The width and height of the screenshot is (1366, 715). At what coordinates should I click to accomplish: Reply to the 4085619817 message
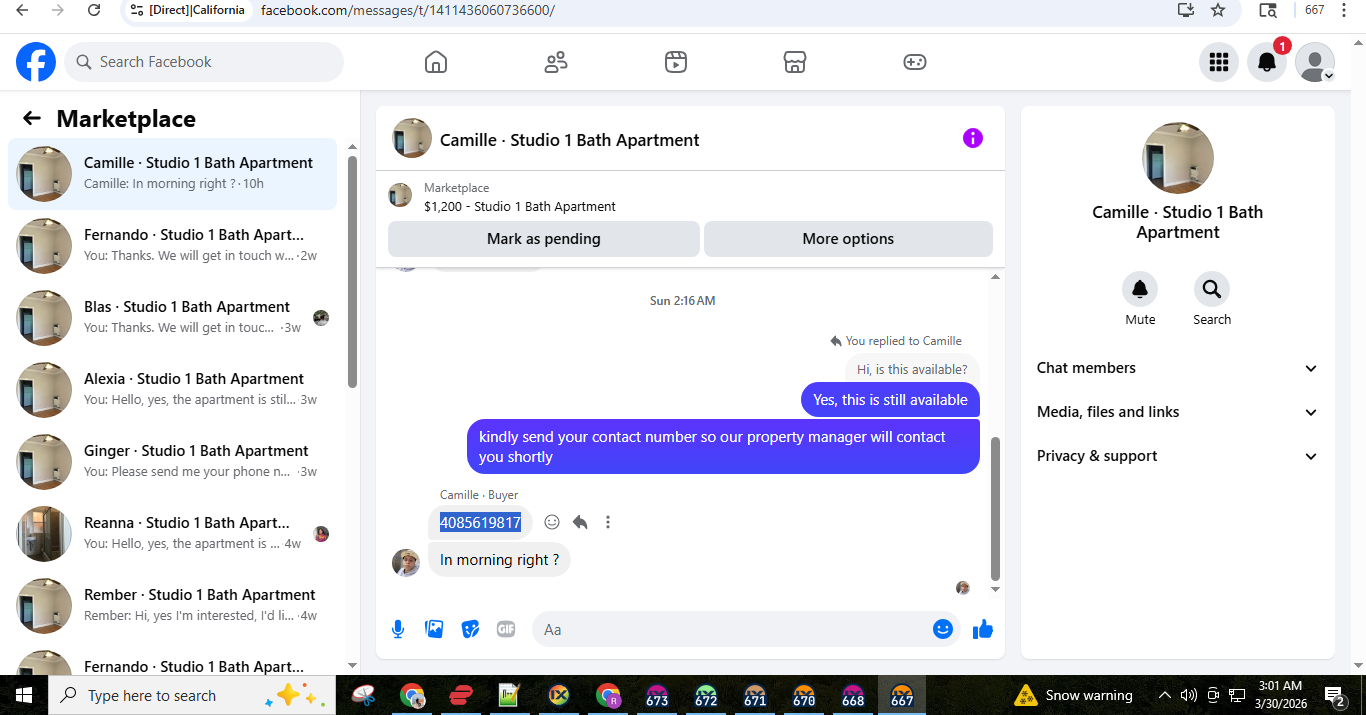tap(580, 522)
